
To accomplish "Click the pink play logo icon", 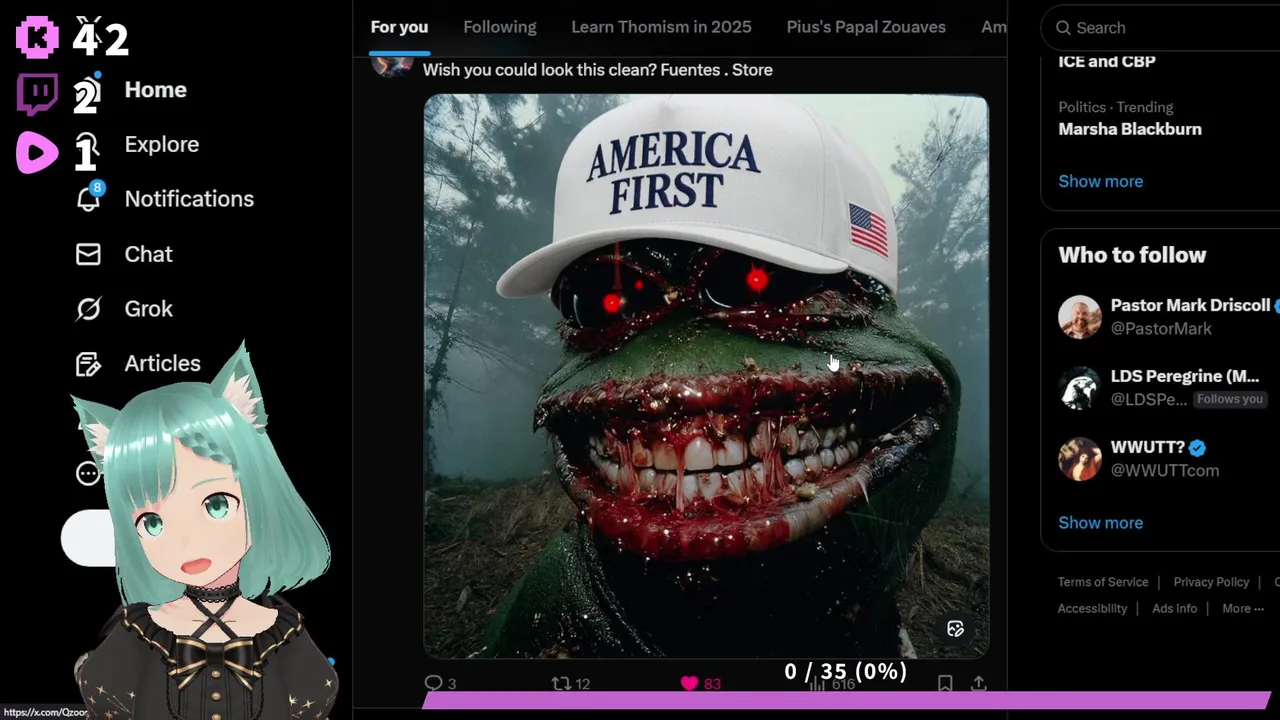I will 37,152.
